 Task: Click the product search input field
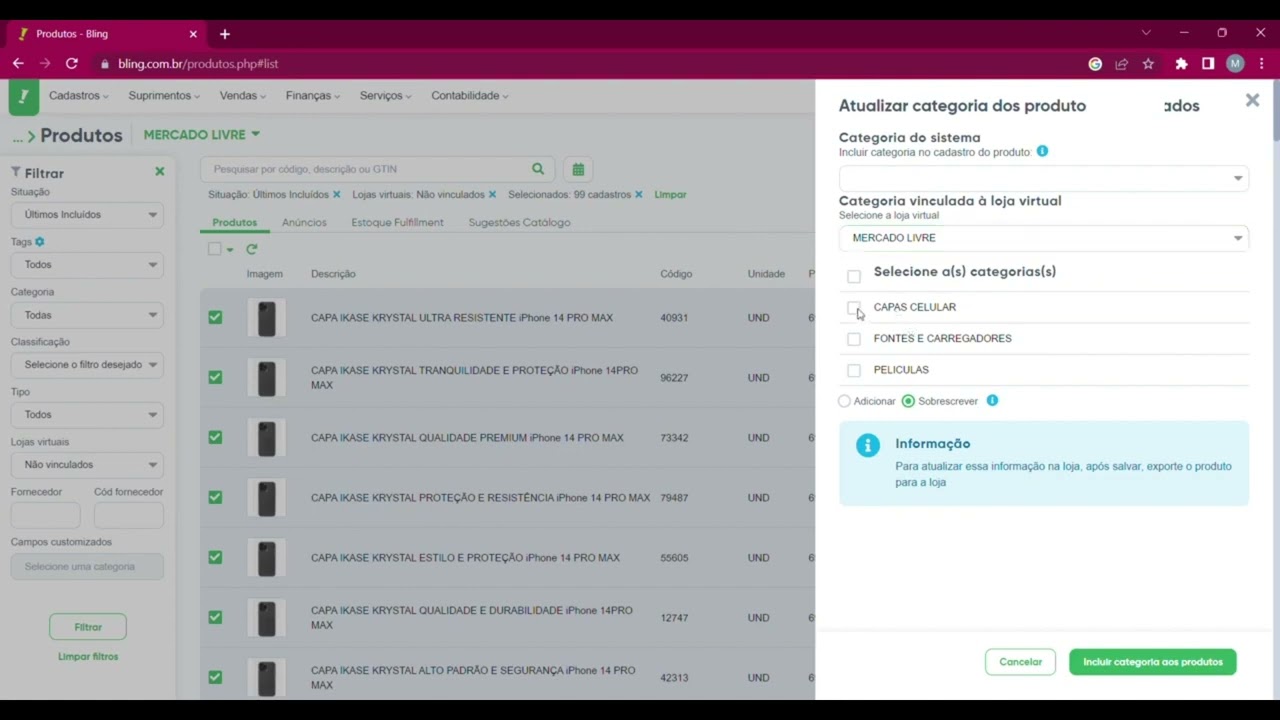(x=370, y=169)
